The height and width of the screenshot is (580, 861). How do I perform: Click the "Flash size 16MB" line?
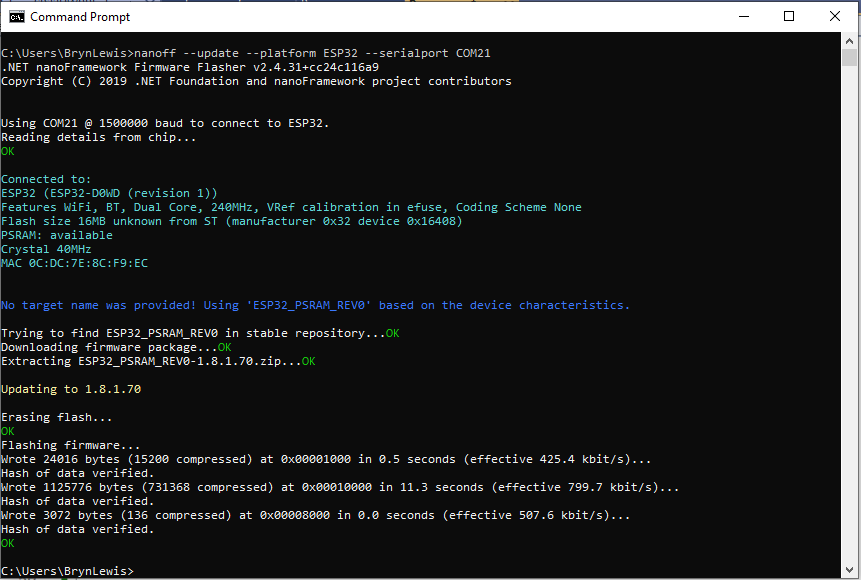coord(231,221)
